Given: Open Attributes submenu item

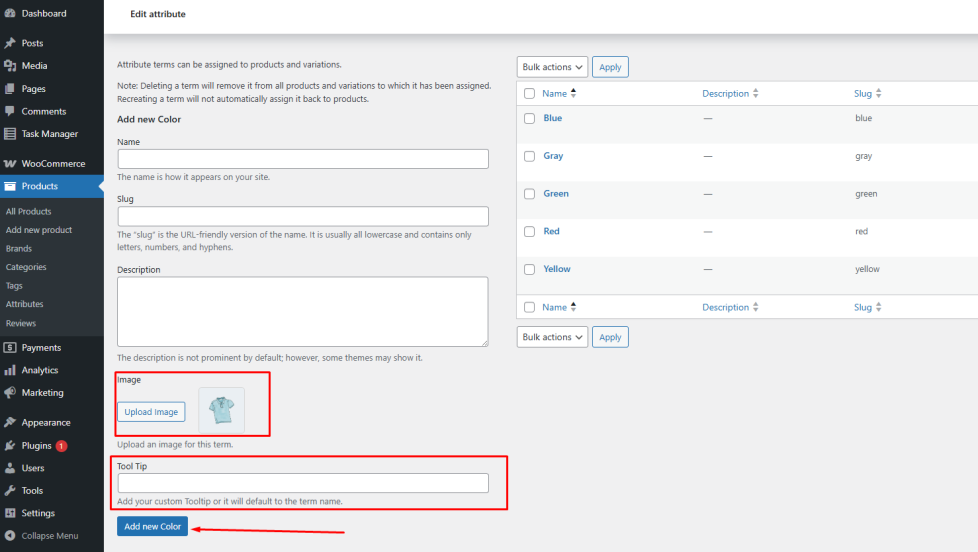Looking at the screenshot, I should [24, 304].
